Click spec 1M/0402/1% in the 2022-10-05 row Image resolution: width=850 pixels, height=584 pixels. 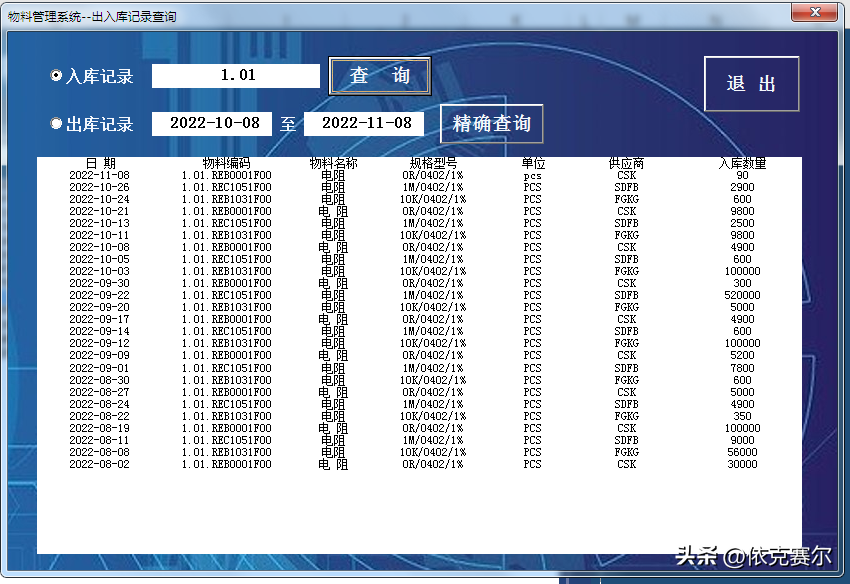(433, 259)
